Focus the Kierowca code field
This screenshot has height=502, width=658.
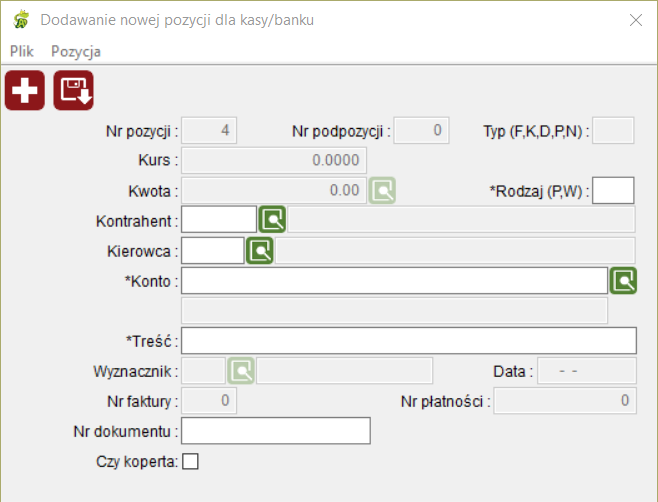click(213, 251)
